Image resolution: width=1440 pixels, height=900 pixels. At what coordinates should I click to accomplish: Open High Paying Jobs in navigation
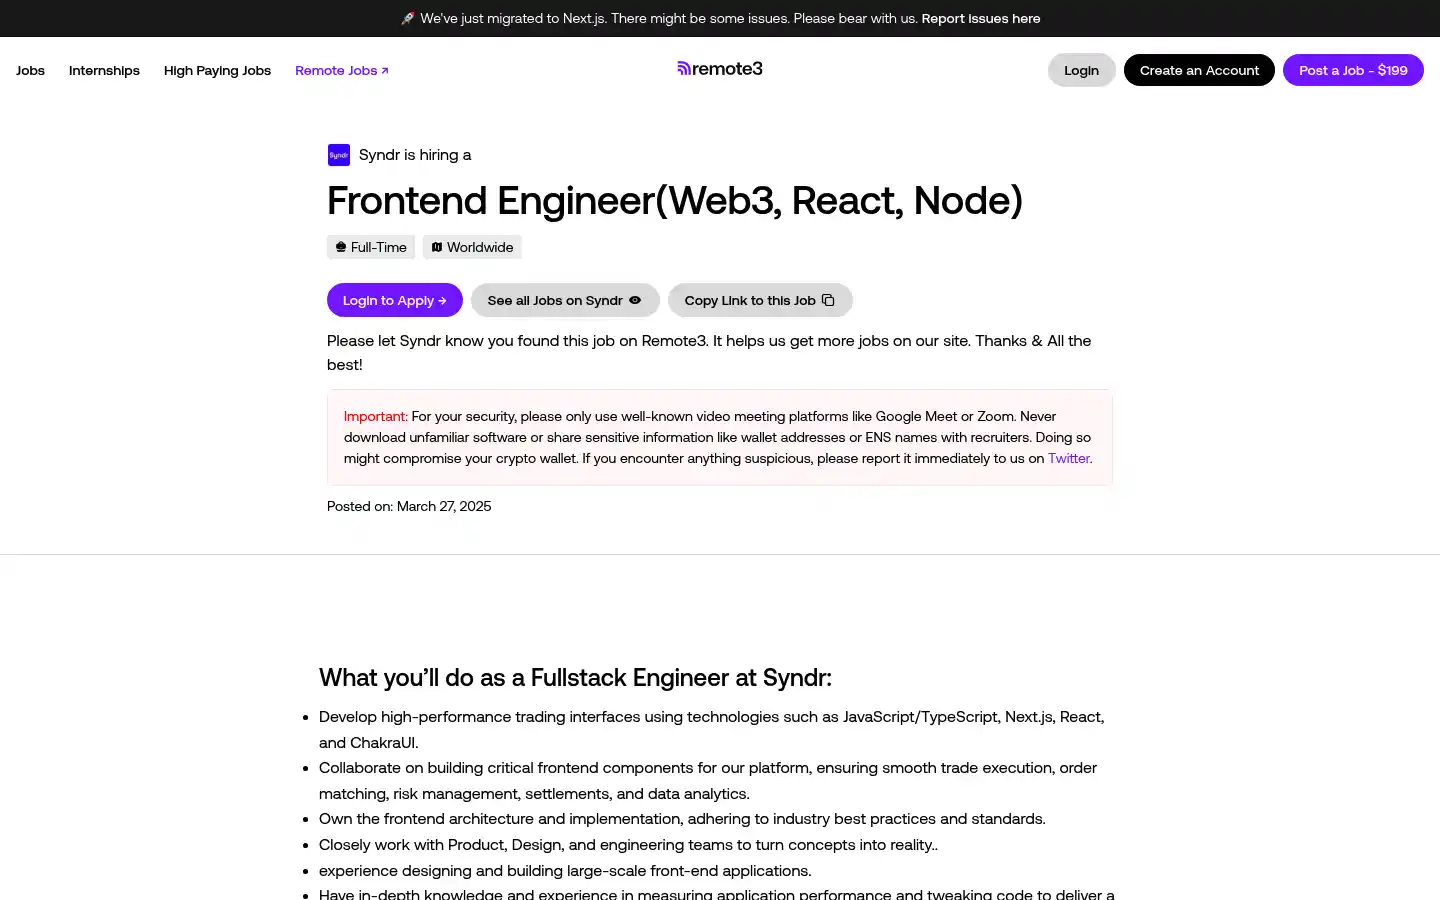tap(217, 70)
